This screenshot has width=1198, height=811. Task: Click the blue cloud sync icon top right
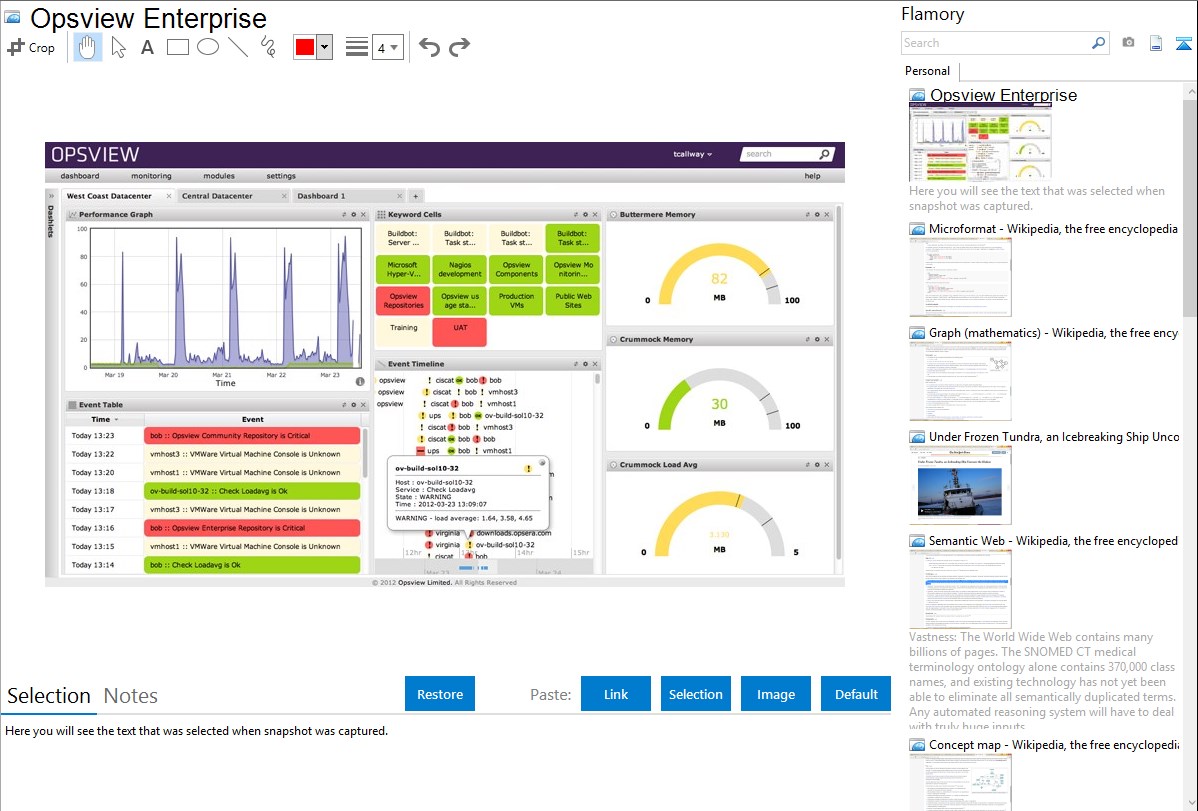1183,44
